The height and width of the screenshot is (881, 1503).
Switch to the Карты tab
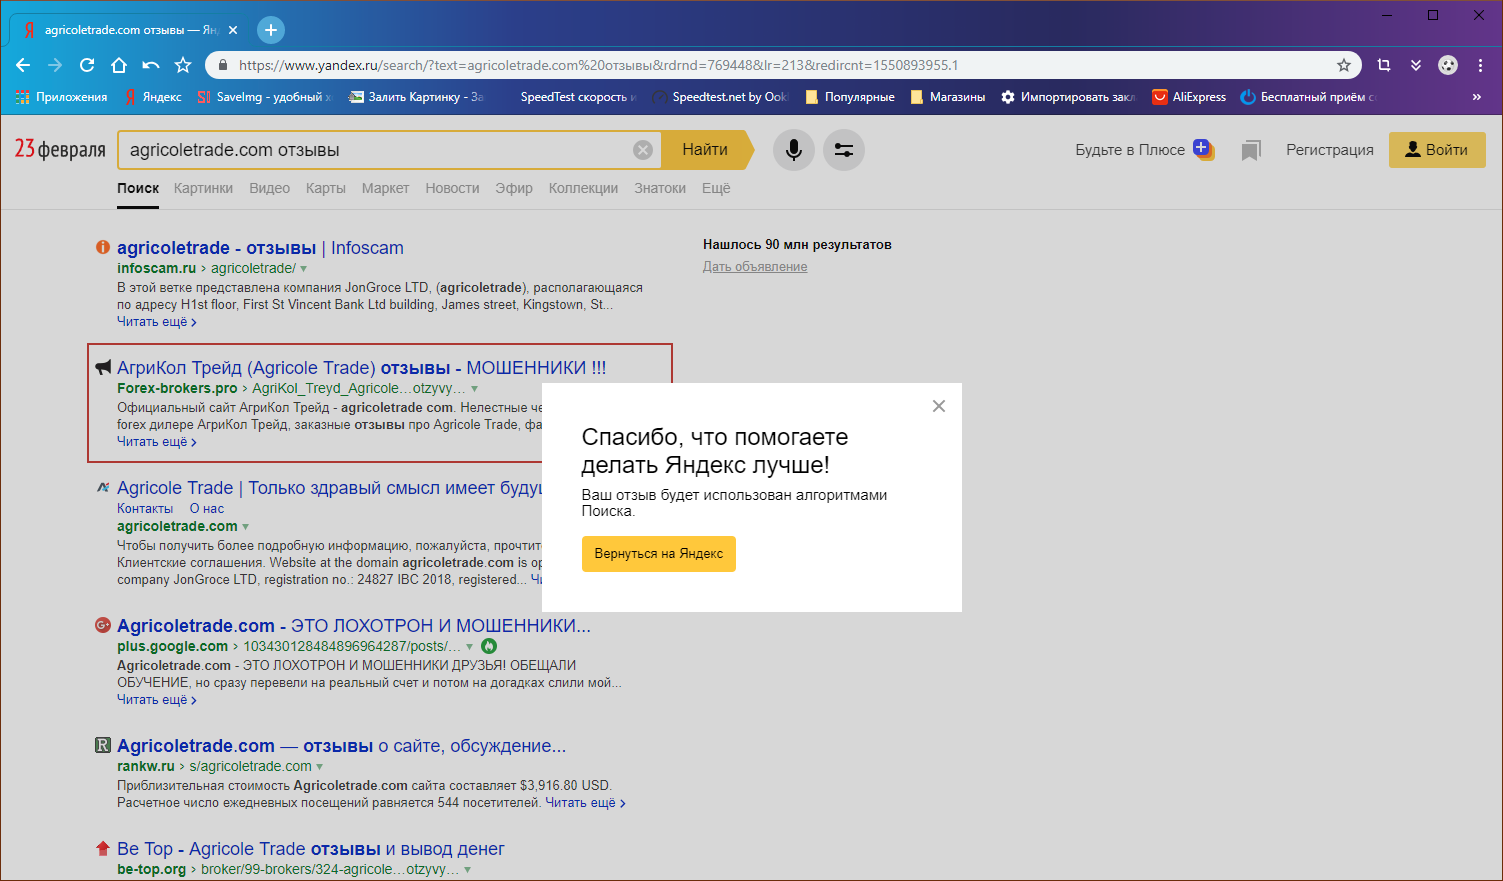click(326, 188)
